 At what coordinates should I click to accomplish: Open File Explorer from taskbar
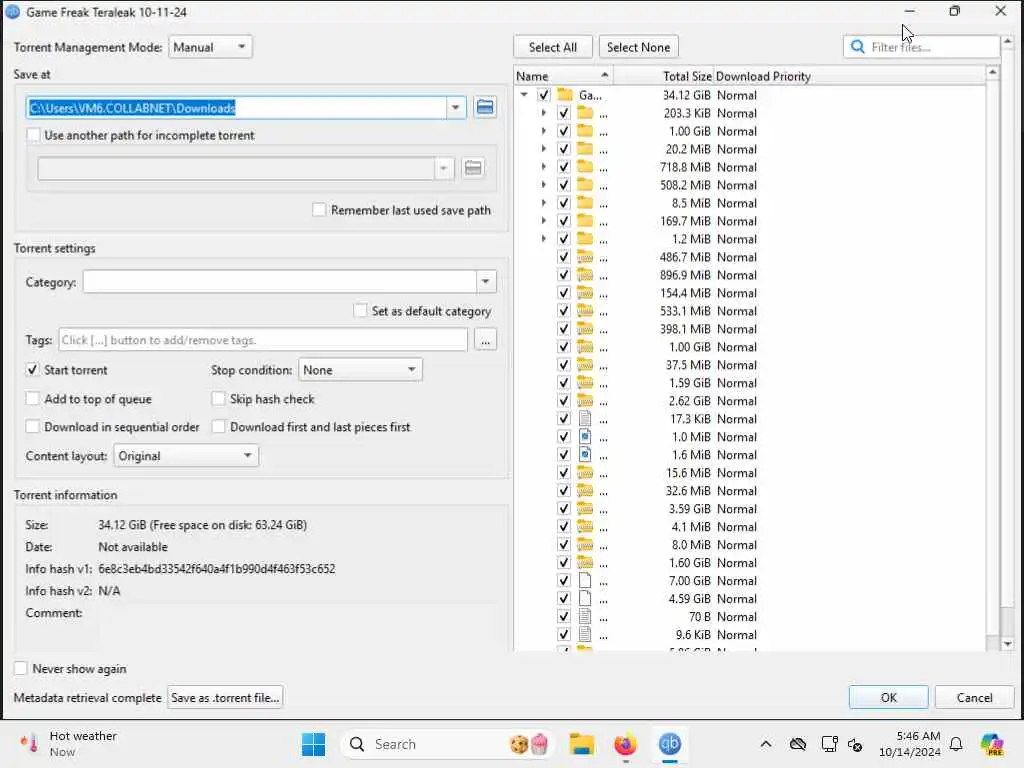pyautogui.click(x=581, y=744)
